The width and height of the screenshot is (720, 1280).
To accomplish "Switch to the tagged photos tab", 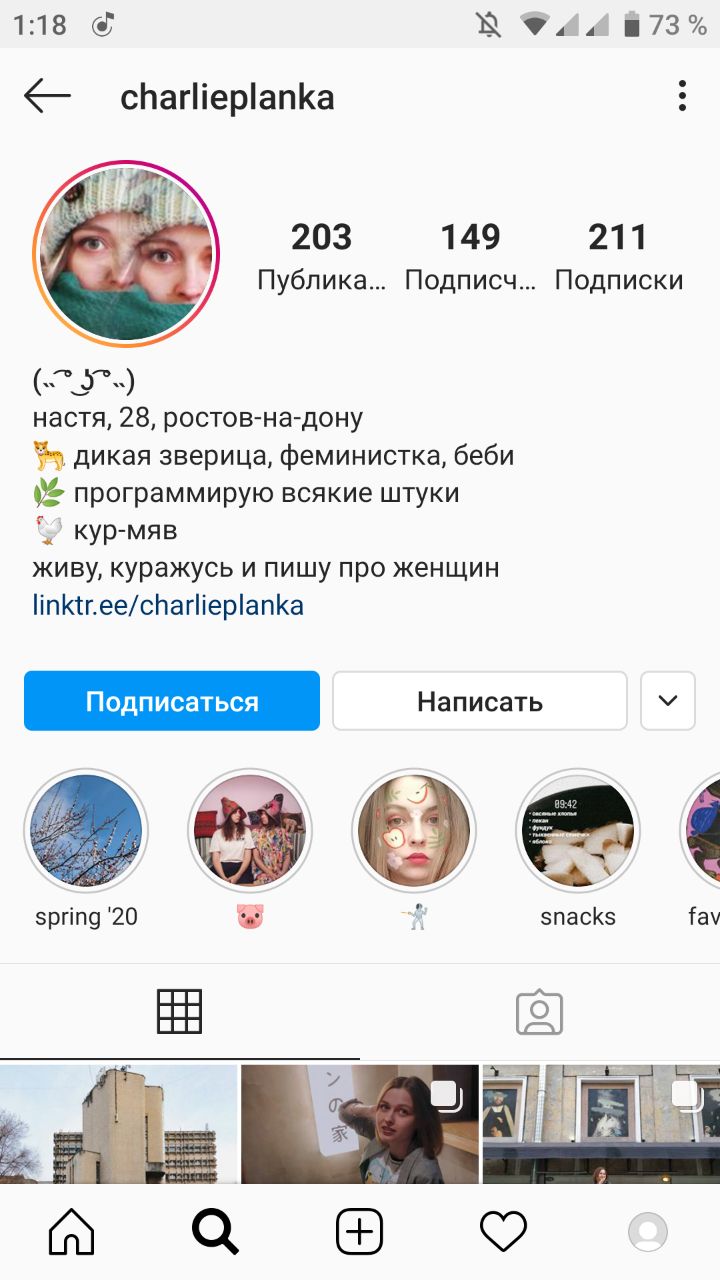I will (x=540, y=1011).
